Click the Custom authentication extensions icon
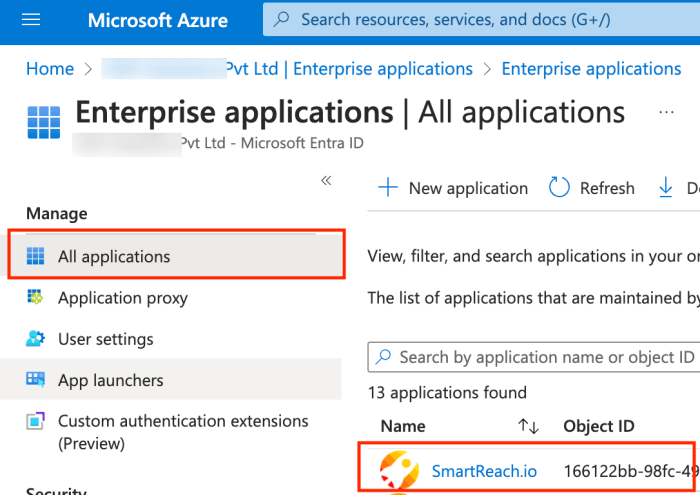The image size is (700, 495). click(35, 421)
